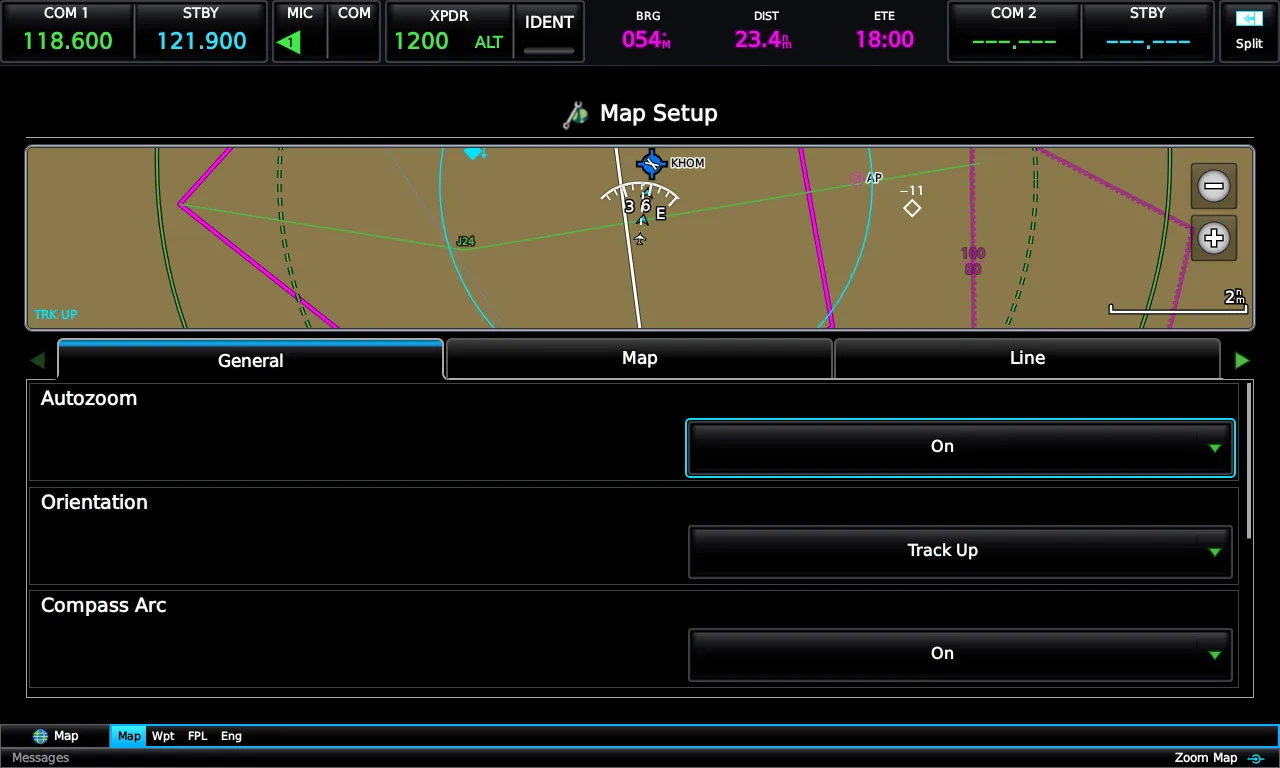Switch to the Line tab
This screenshot has height=768, width=1280.
click(1027, 358)
